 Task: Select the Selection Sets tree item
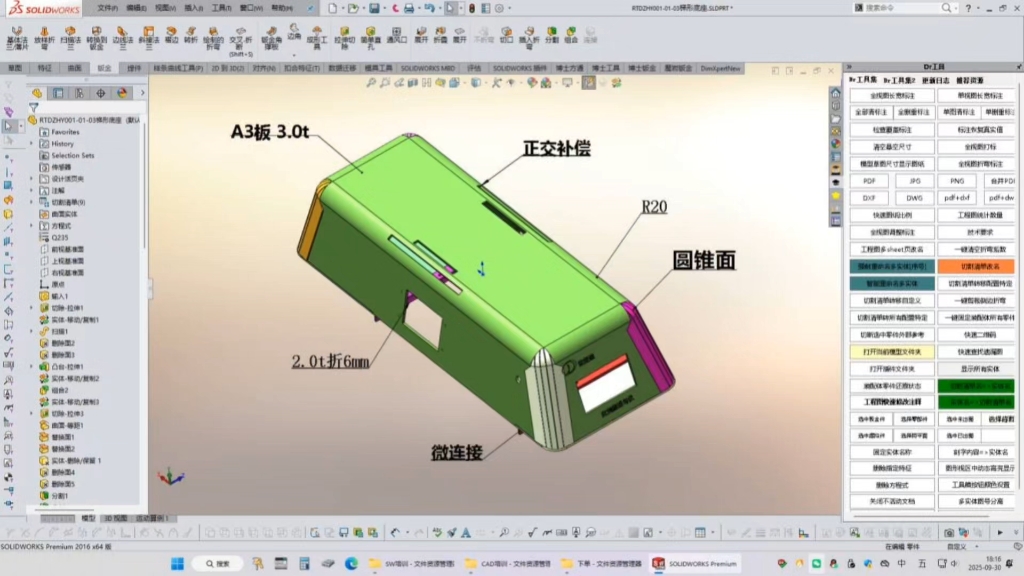tap(67, 155)
